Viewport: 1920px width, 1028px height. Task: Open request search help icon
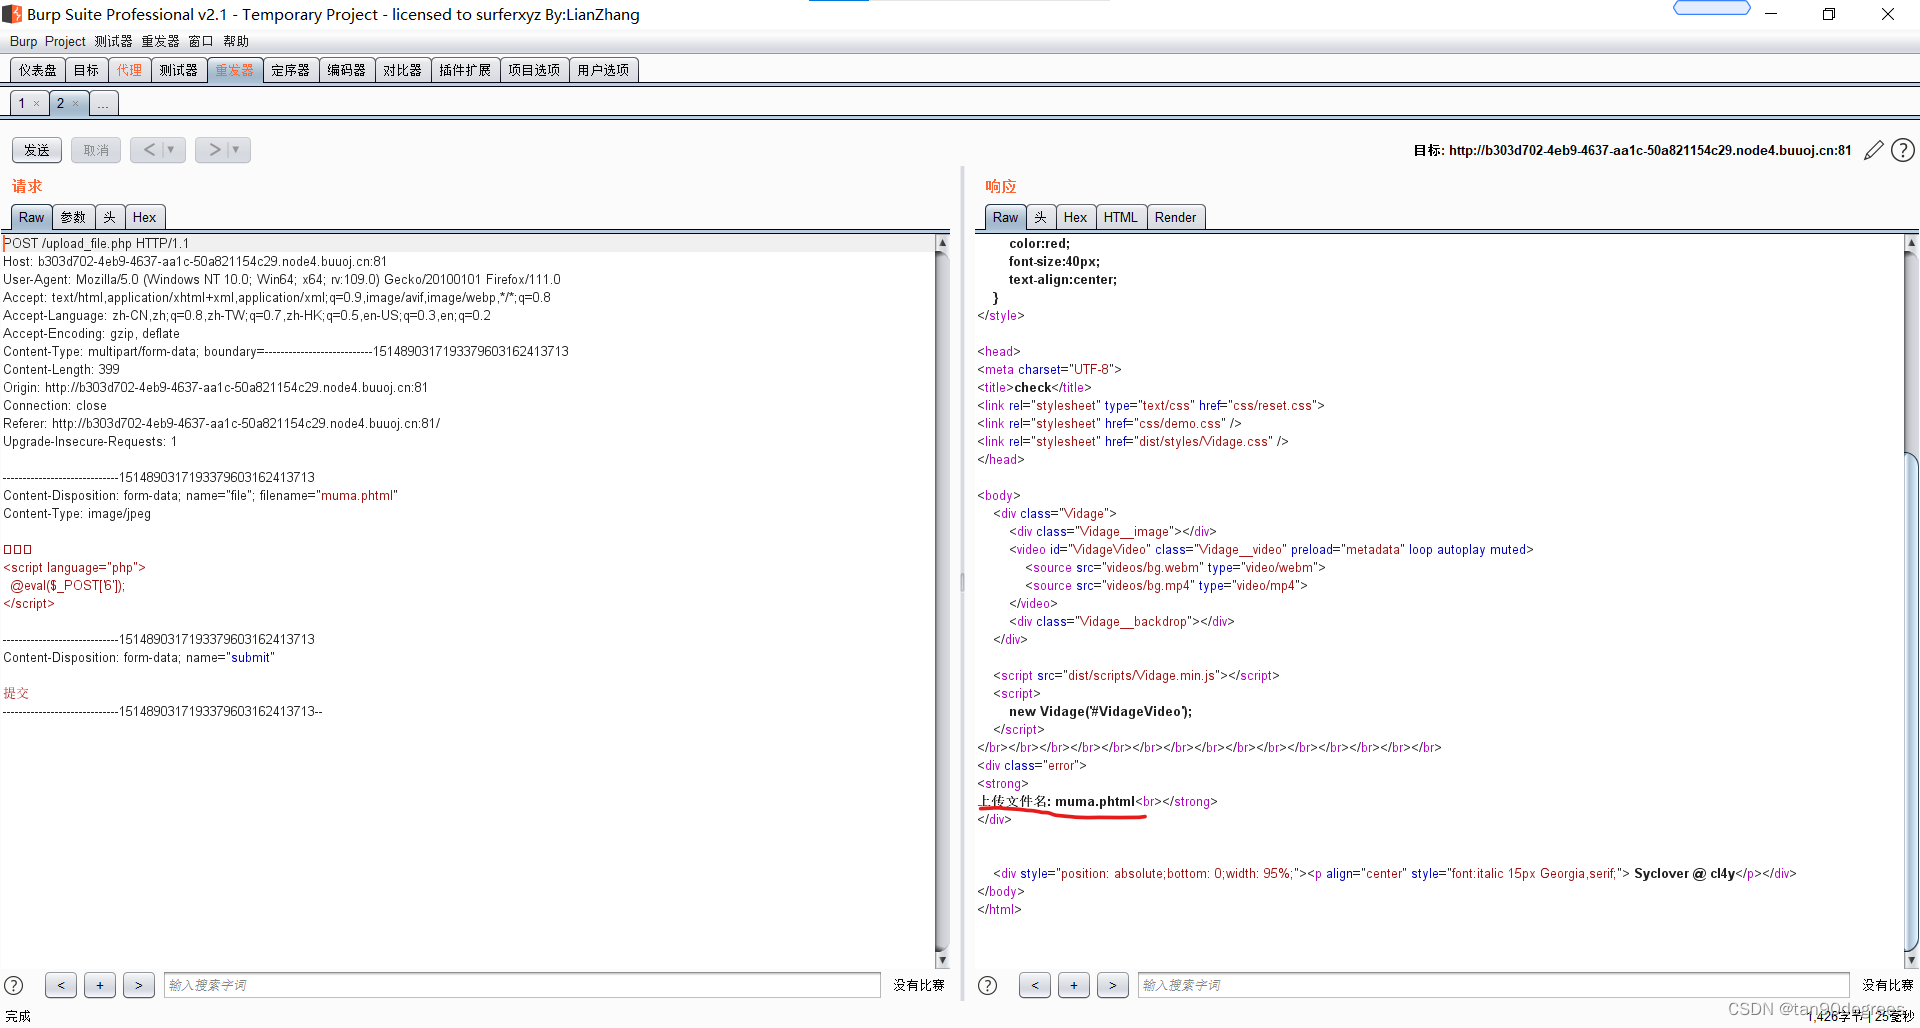(x=14, y=985)
